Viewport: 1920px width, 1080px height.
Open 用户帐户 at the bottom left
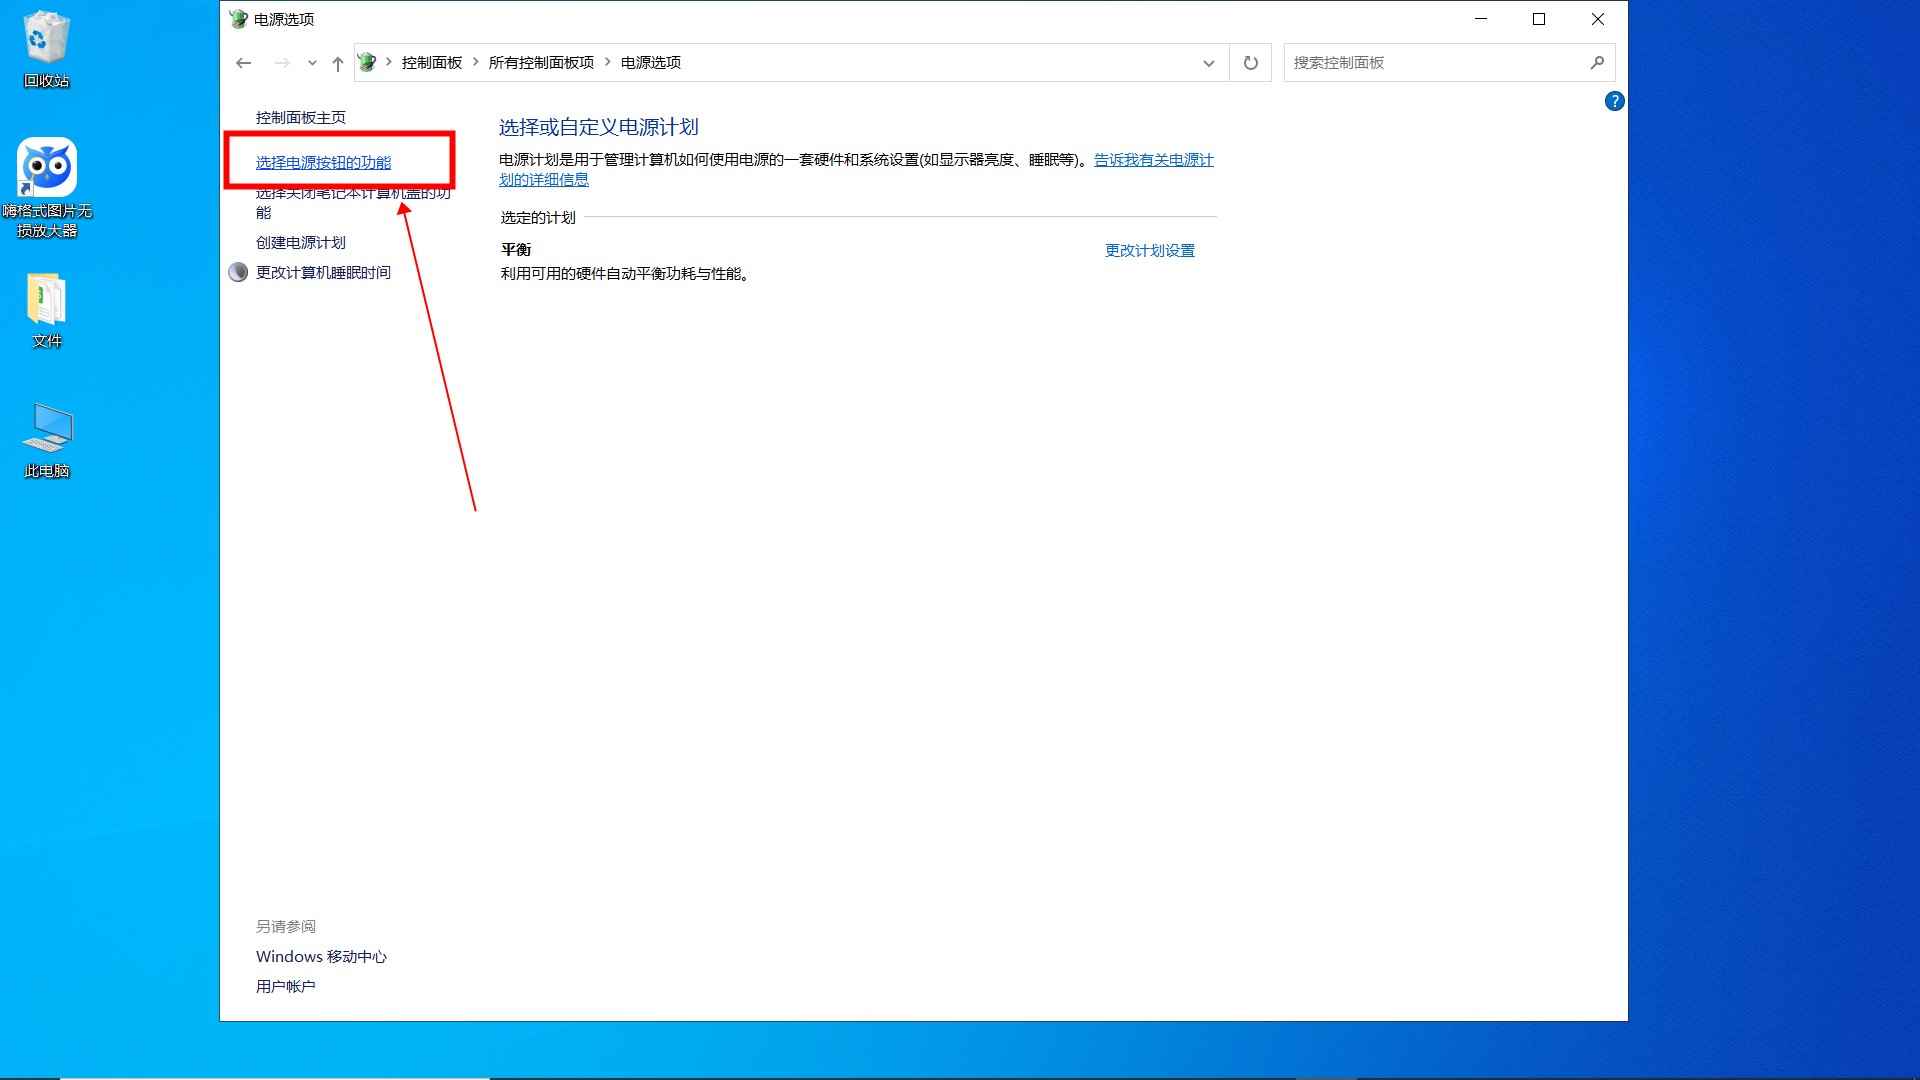(285, 986)
